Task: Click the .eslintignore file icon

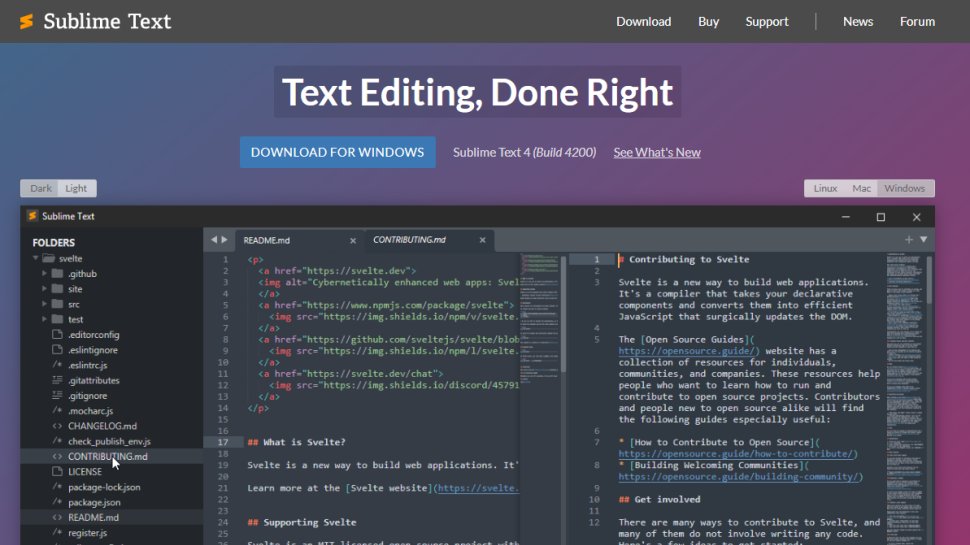Action: point(58,350)
